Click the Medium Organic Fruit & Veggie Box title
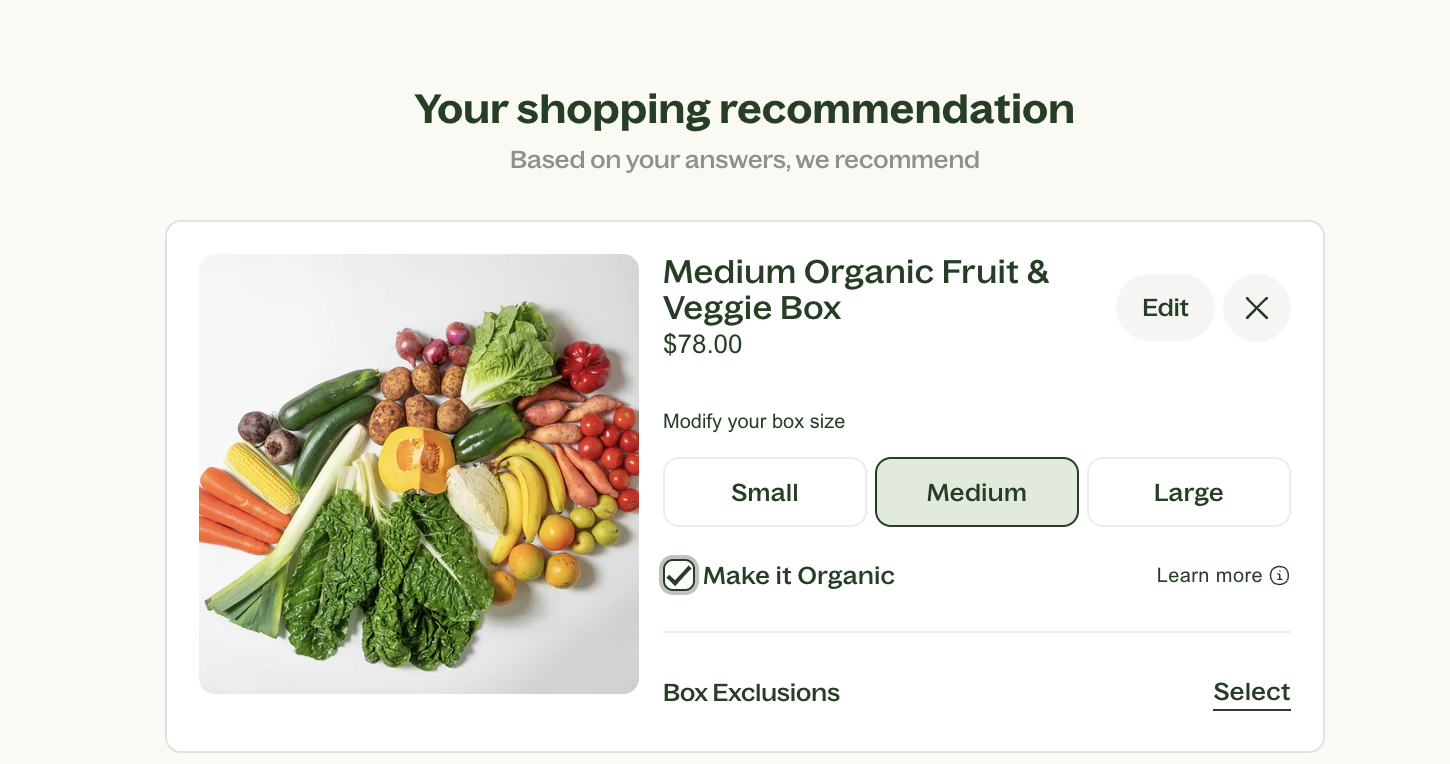Image resolution: width=1450 pixels, height=764 pixels. click(855, 289)
